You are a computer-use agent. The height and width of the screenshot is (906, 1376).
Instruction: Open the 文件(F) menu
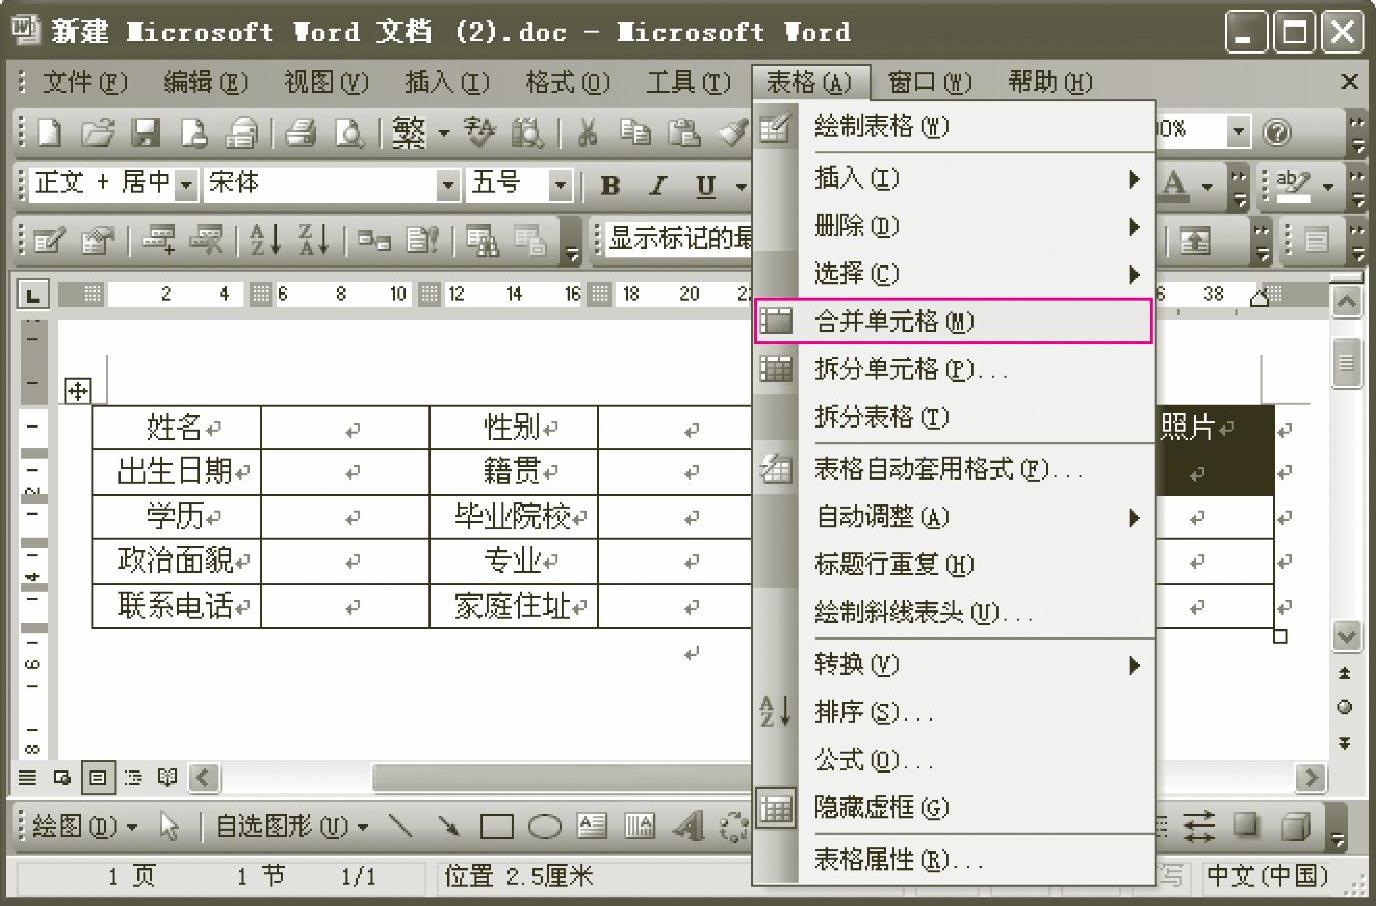[x=85, y=82]
